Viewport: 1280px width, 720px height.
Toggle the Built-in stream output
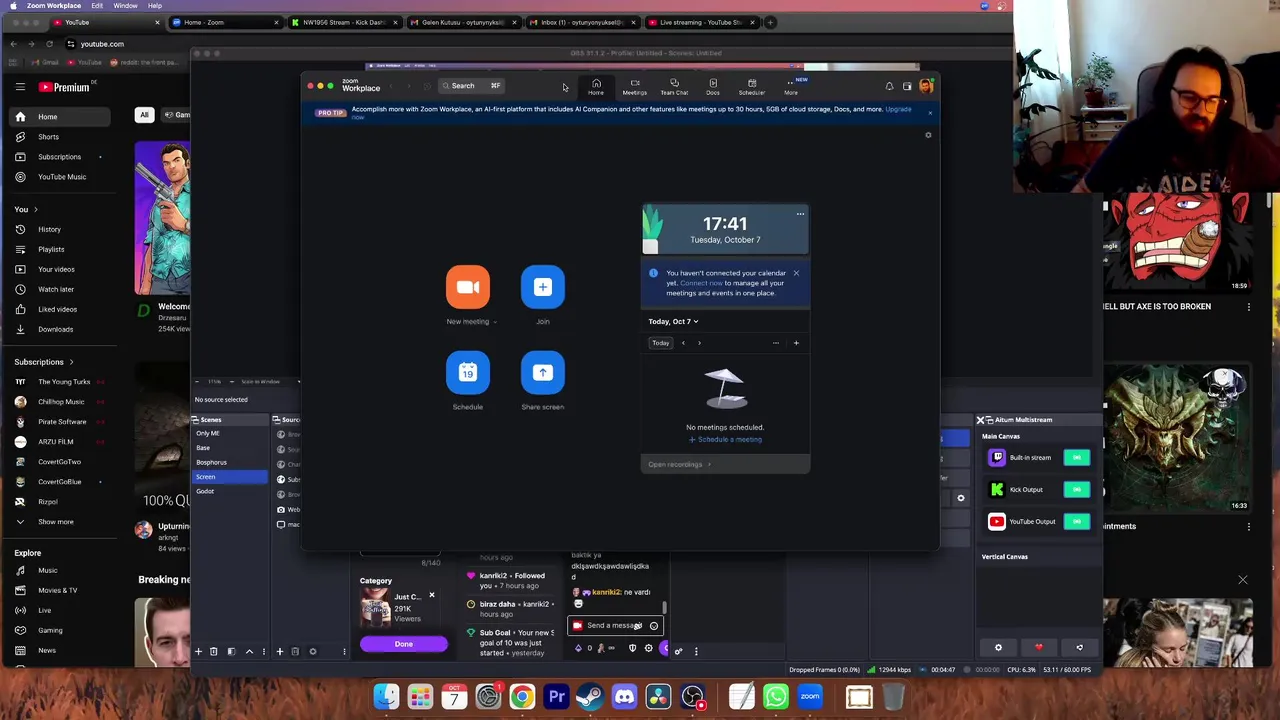point(1076,458)
